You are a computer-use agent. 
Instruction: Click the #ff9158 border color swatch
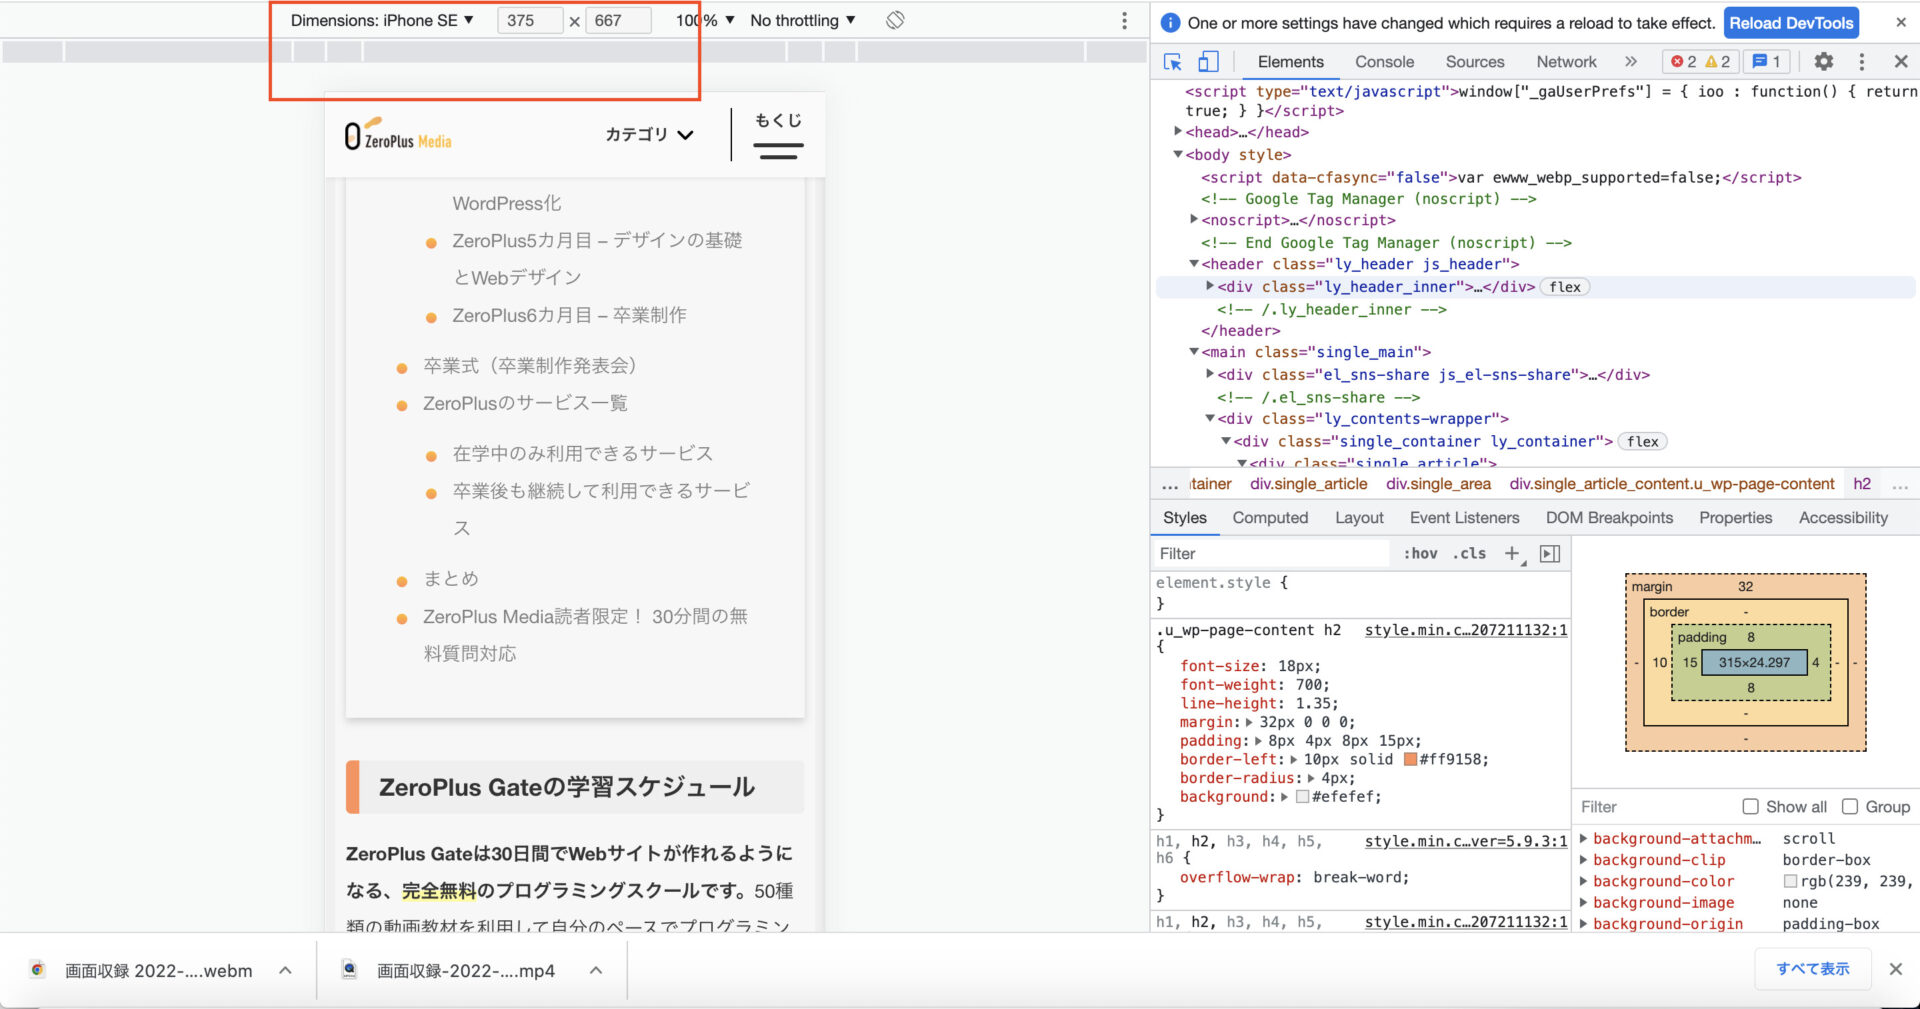pyautogui.click(x=1410, y=760)
